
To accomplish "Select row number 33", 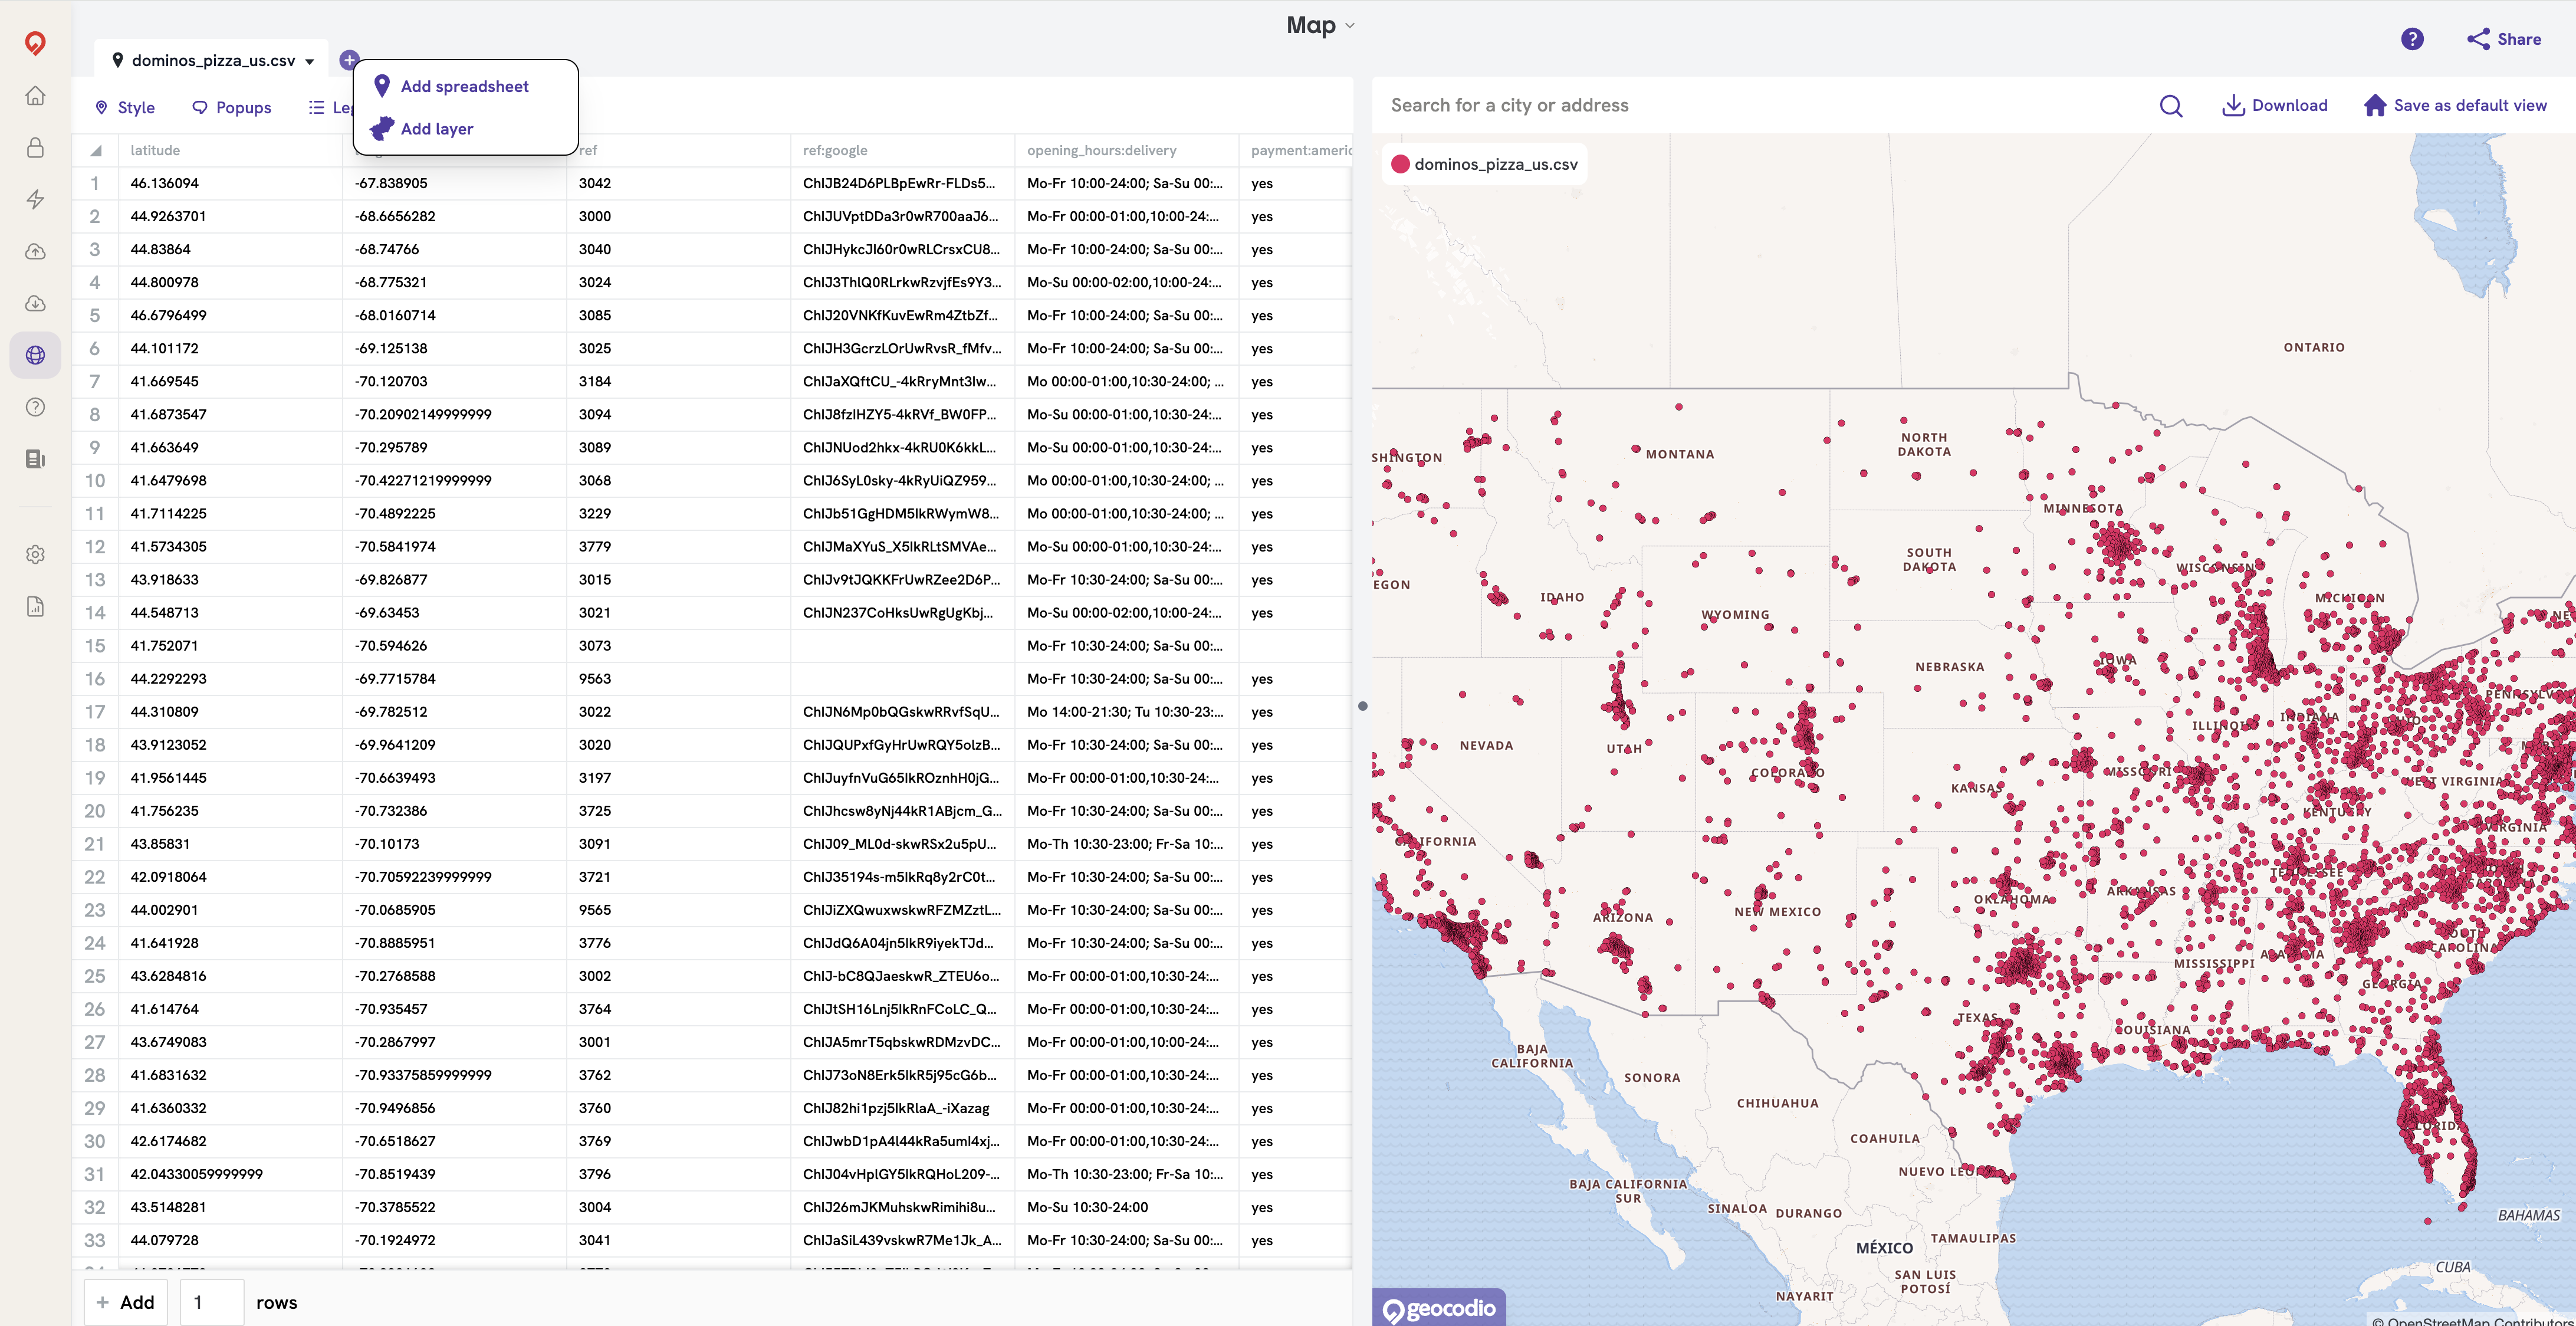I will (95, 1241).
